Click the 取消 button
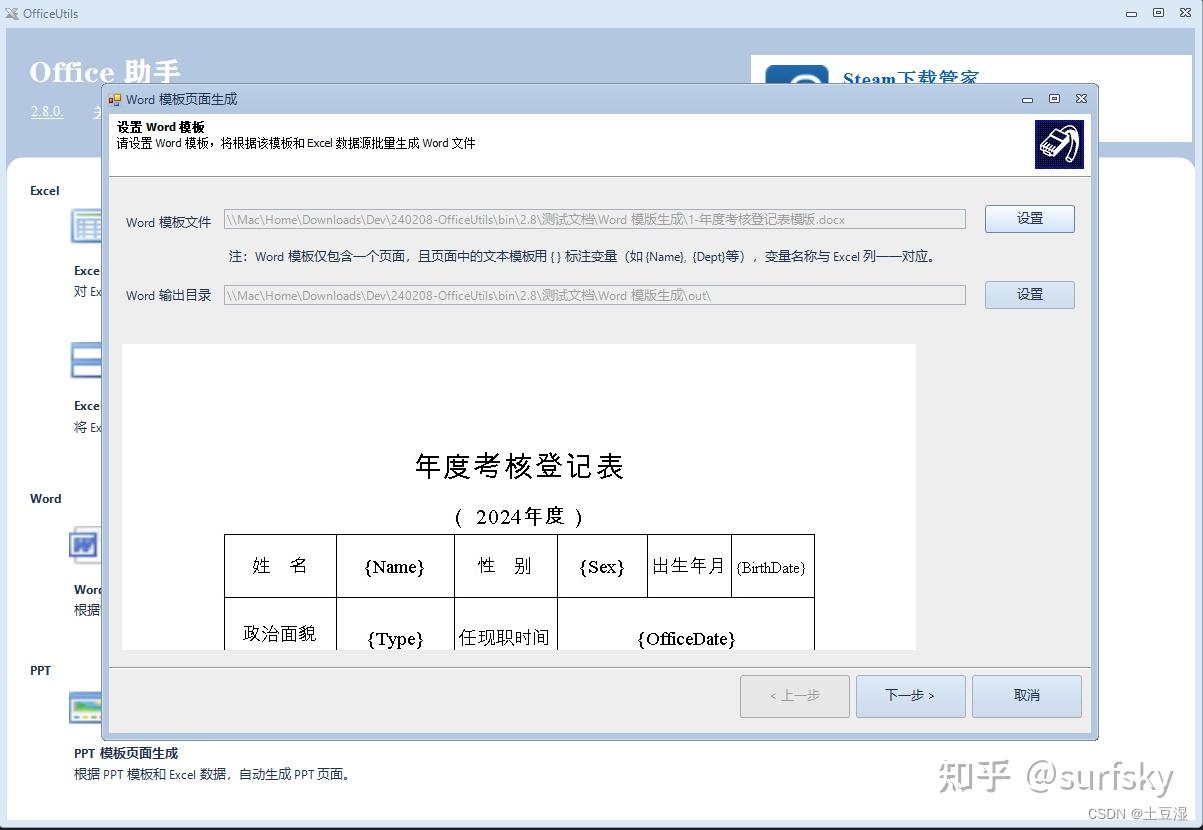The image size is (1203, 830). tap(1026, 696)
